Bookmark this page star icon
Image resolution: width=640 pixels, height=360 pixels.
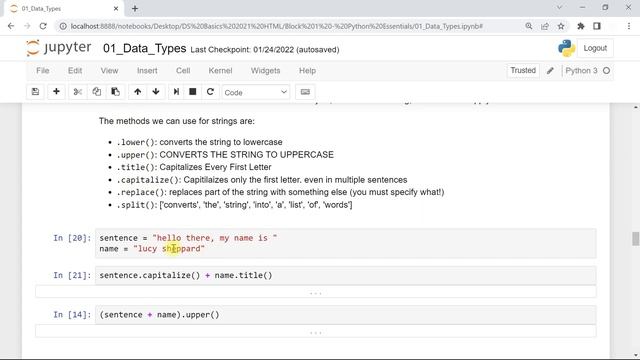[x=561, y=26]
